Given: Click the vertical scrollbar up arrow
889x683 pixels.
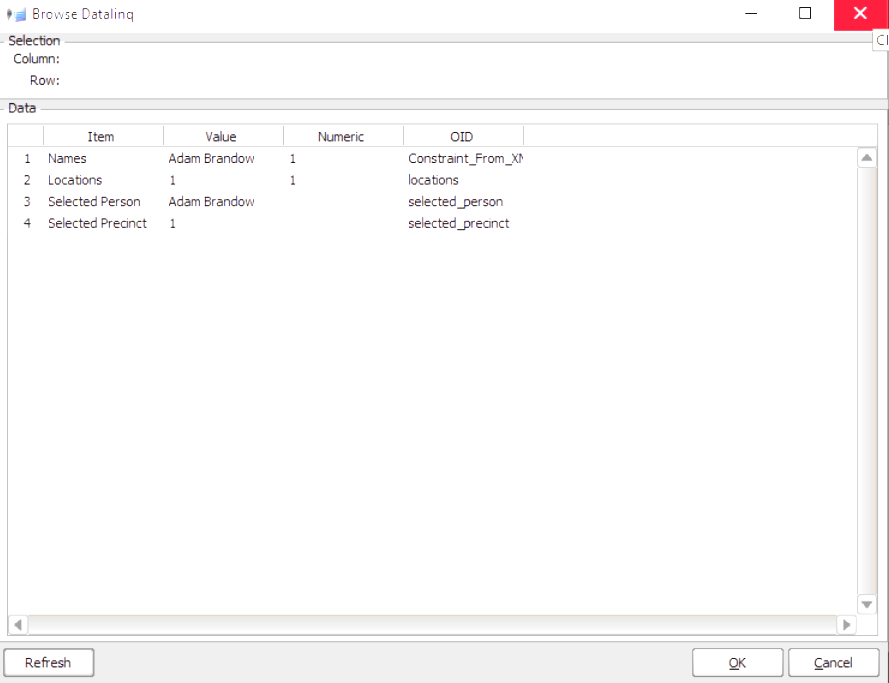Looking at the screenshot, I should tap(866, 158).
